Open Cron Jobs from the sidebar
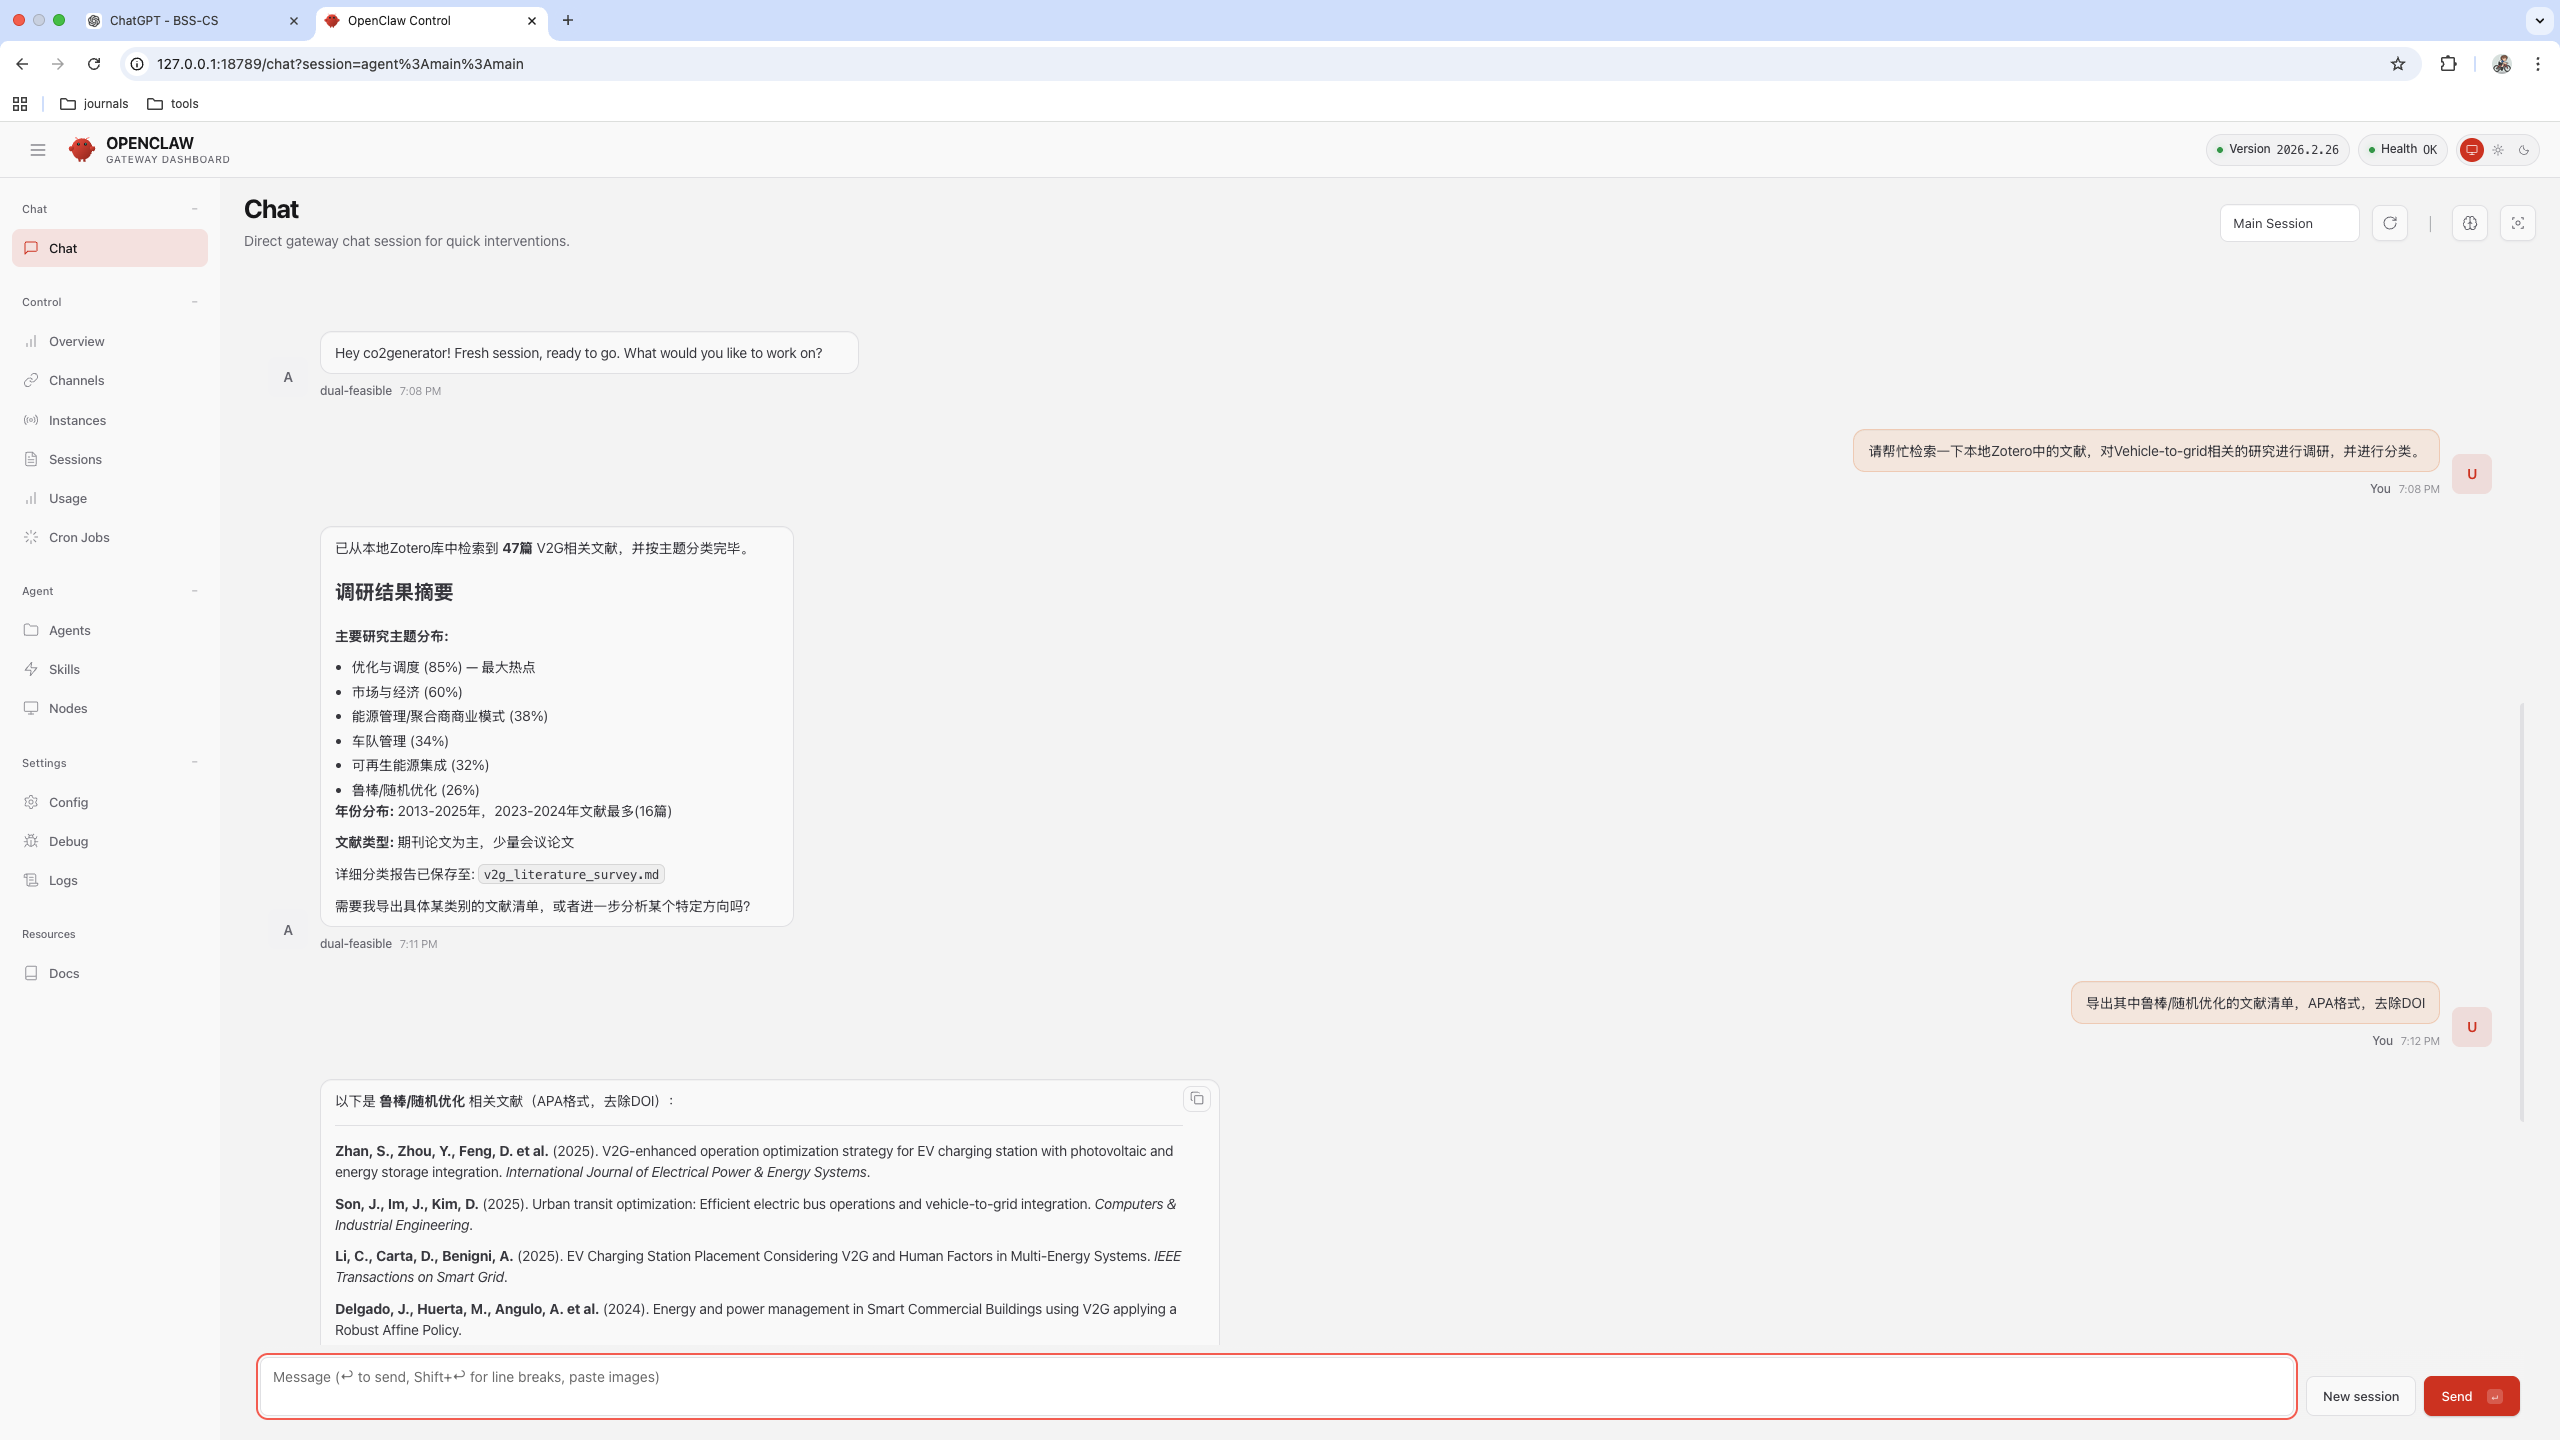2560x1440 pixels. (79, 537)
